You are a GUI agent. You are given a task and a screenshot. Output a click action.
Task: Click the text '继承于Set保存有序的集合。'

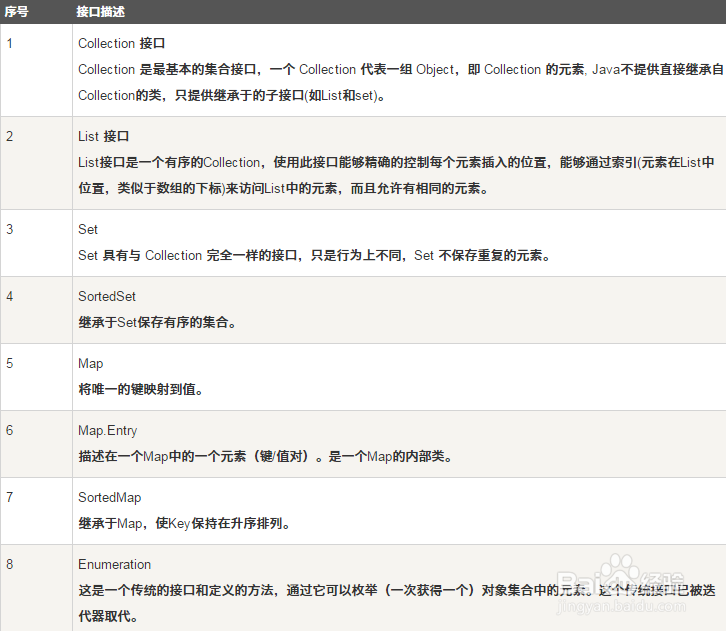coord(157,322)
